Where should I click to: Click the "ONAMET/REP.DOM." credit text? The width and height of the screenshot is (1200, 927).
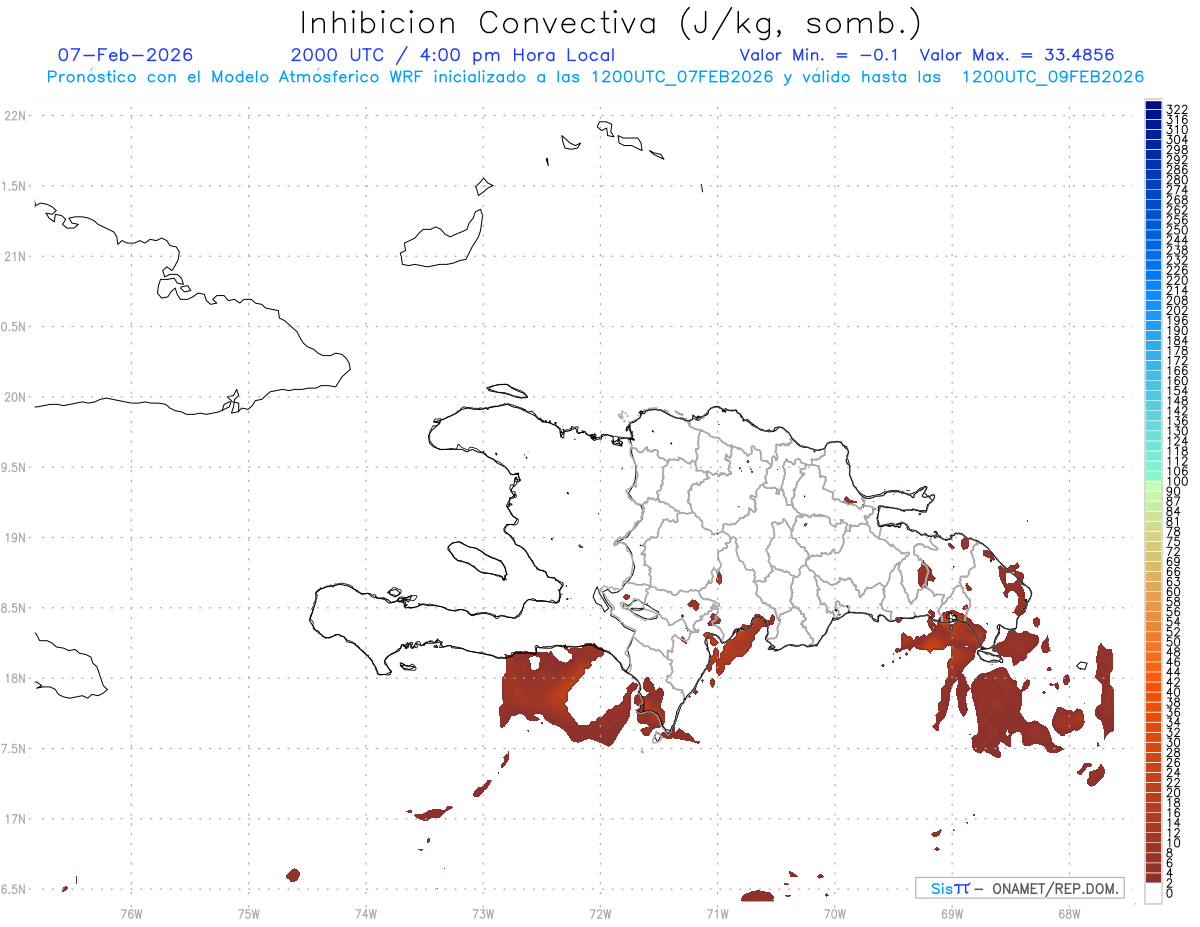click(1055, 888)
